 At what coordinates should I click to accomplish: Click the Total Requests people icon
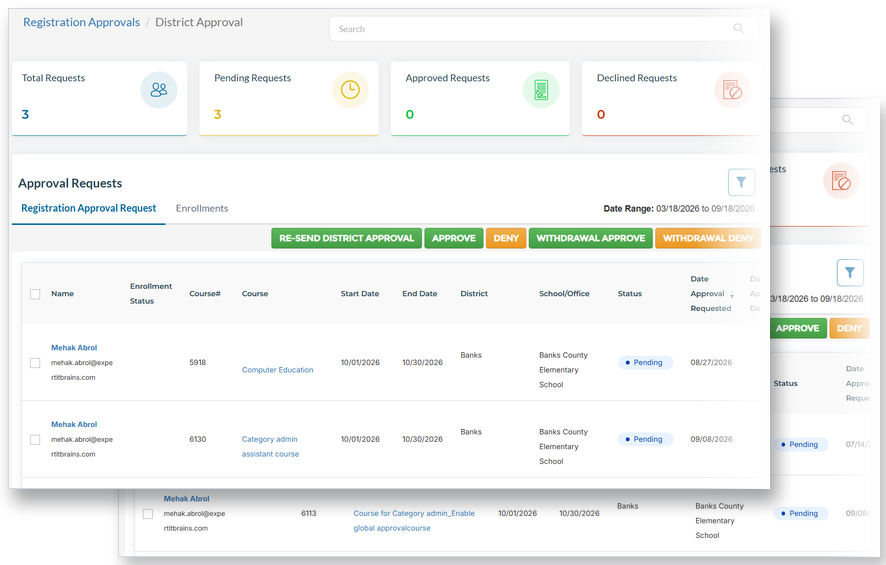(159, 90)
